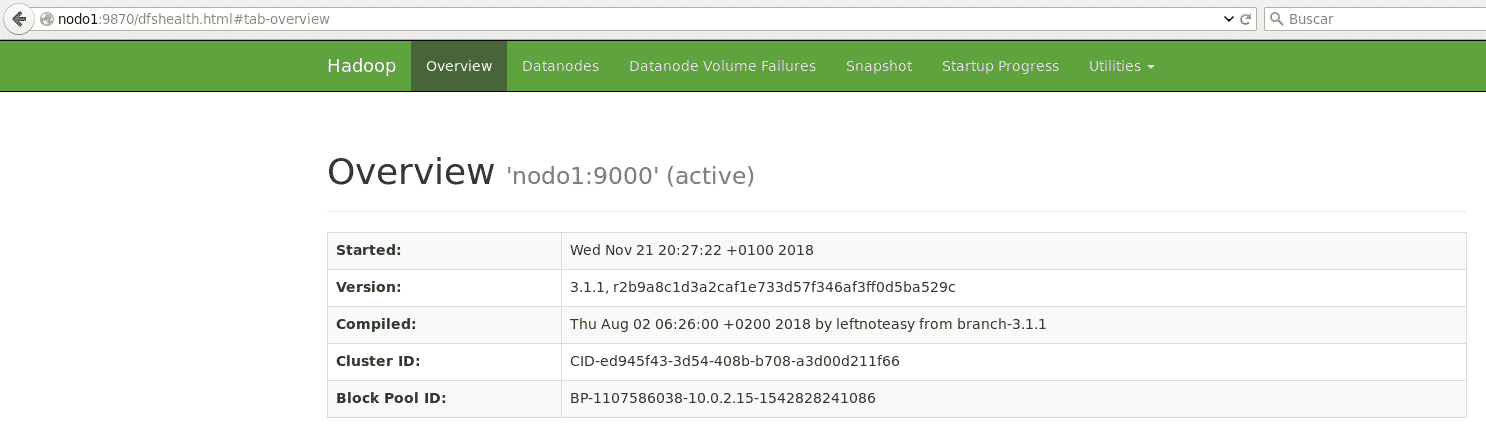
Task: Open the Datanodes tab
Action: click(x=560, y=66)
